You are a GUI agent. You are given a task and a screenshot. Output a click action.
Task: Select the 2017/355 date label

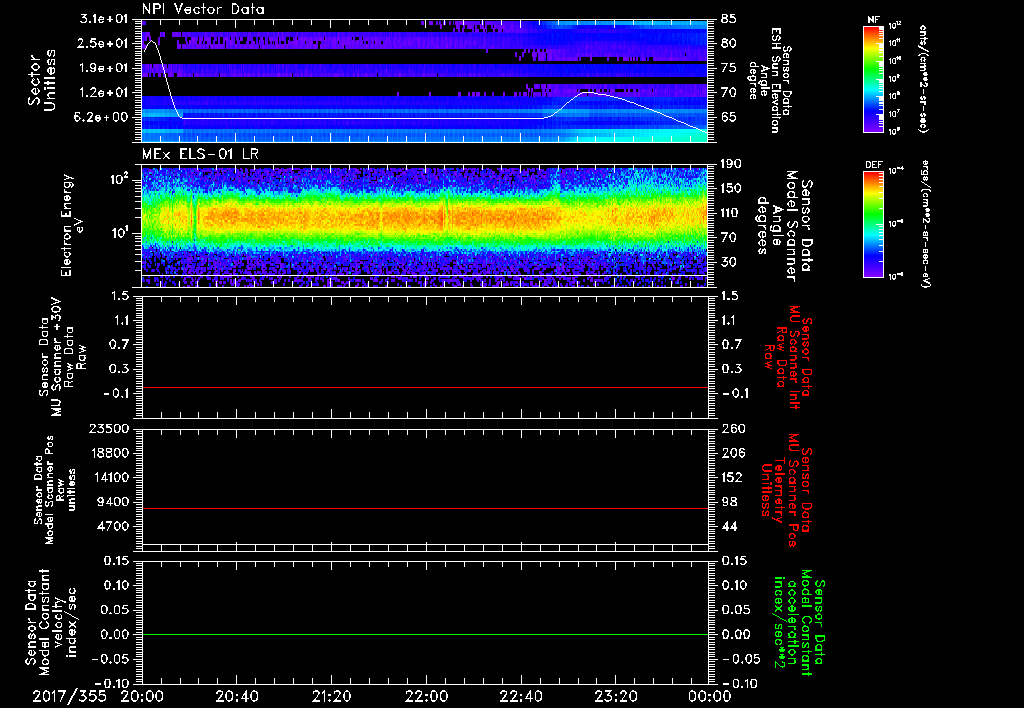68,696
